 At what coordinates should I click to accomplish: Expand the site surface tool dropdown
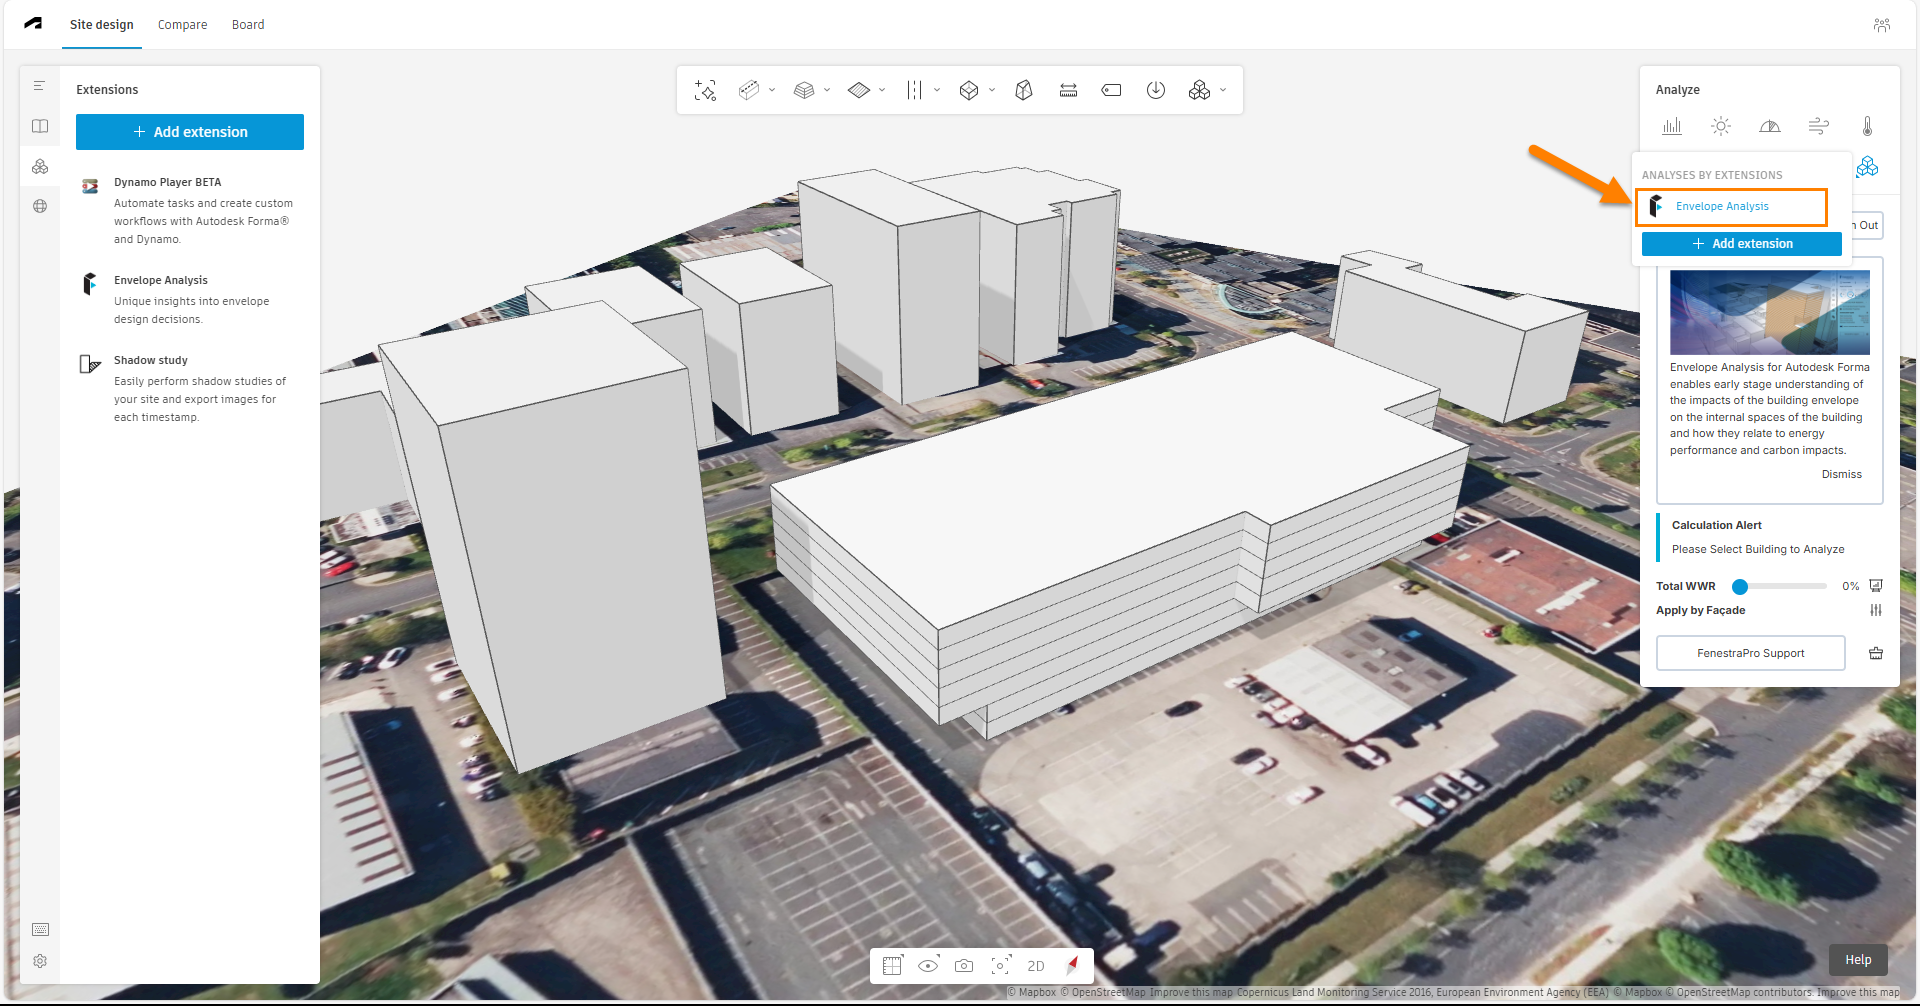pos(882,90)
